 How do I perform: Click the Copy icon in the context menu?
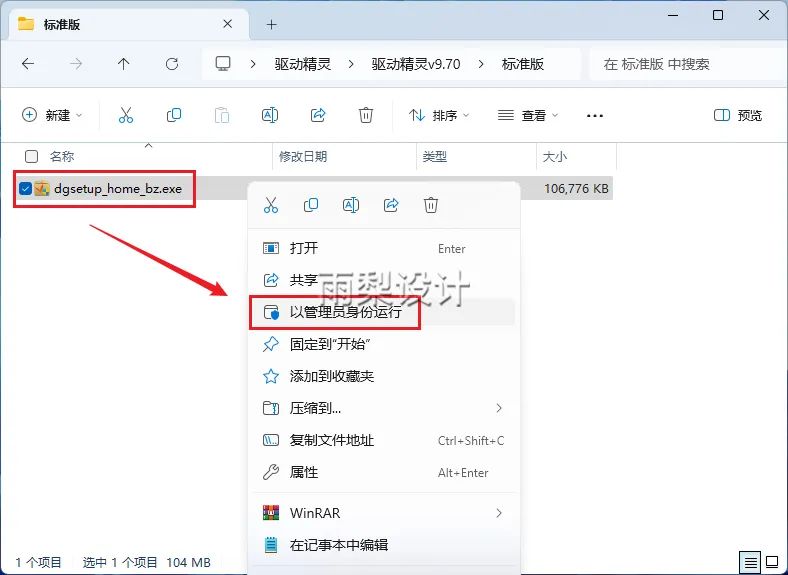[311, 205]
